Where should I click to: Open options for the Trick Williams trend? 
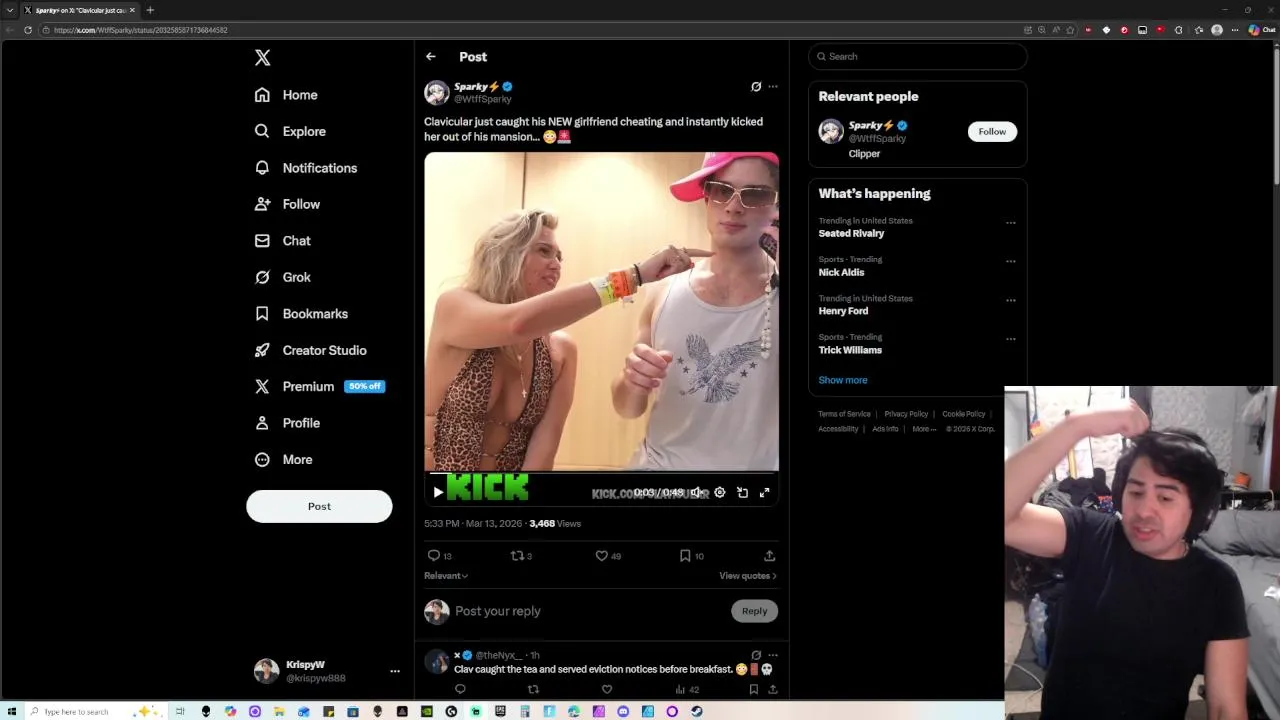pyautogui.click(x=1011, y=339)
